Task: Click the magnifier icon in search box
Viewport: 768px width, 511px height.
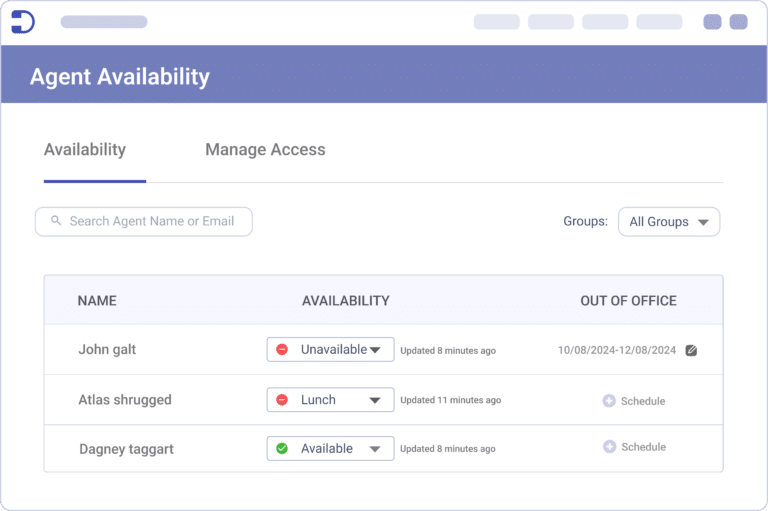Action: pos(56,221)
